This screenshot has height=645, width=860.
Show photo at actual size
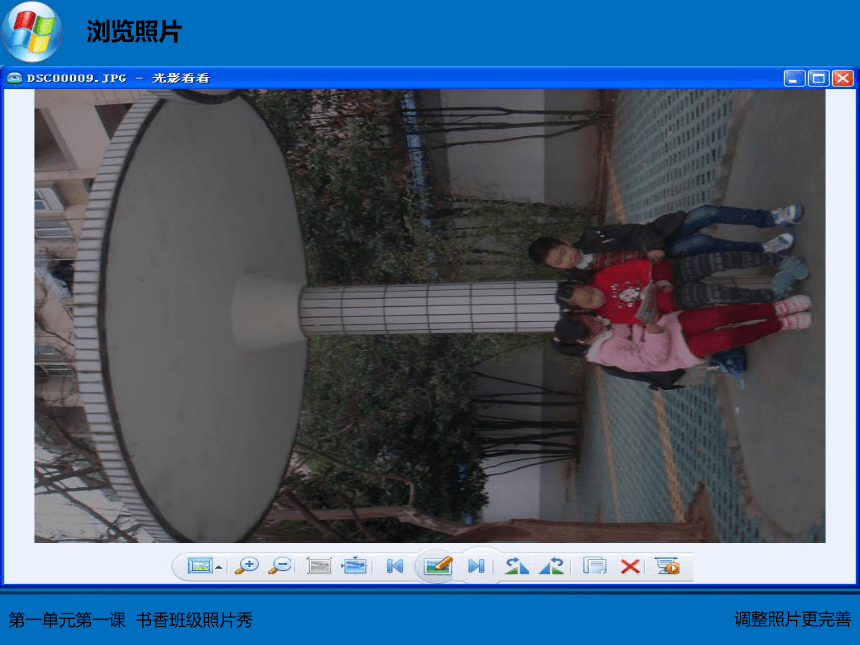[x=319, y=565]
